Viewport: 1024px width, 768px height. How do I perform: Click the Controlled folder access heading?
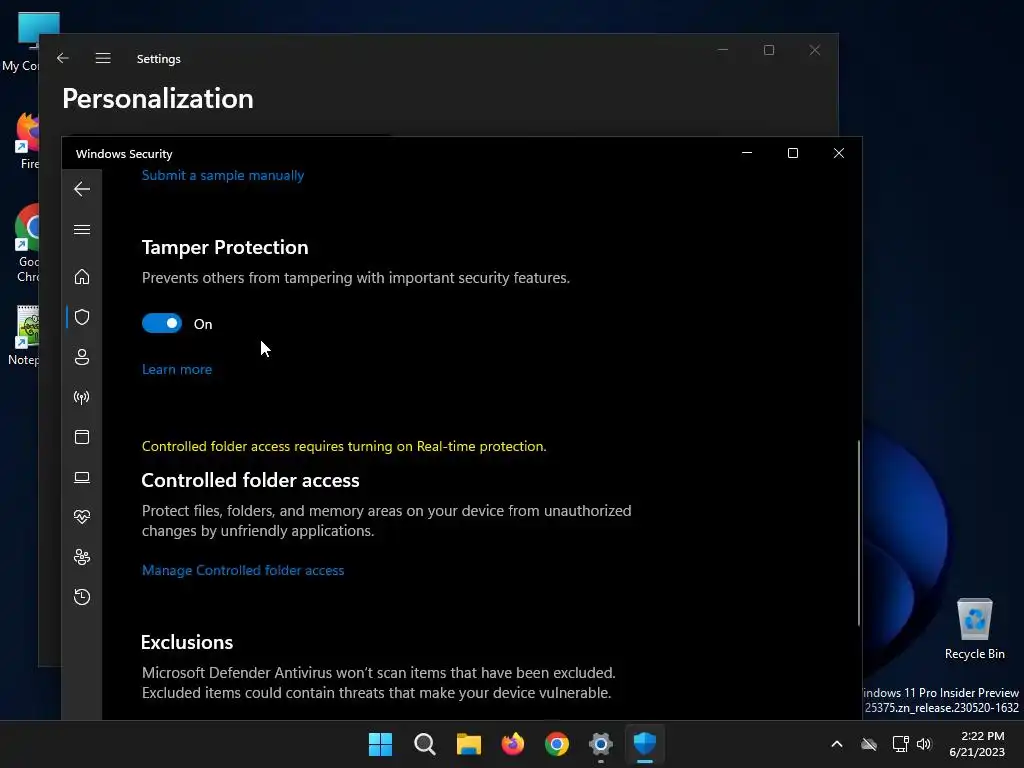pyautogui.click(x=250, y=480)
